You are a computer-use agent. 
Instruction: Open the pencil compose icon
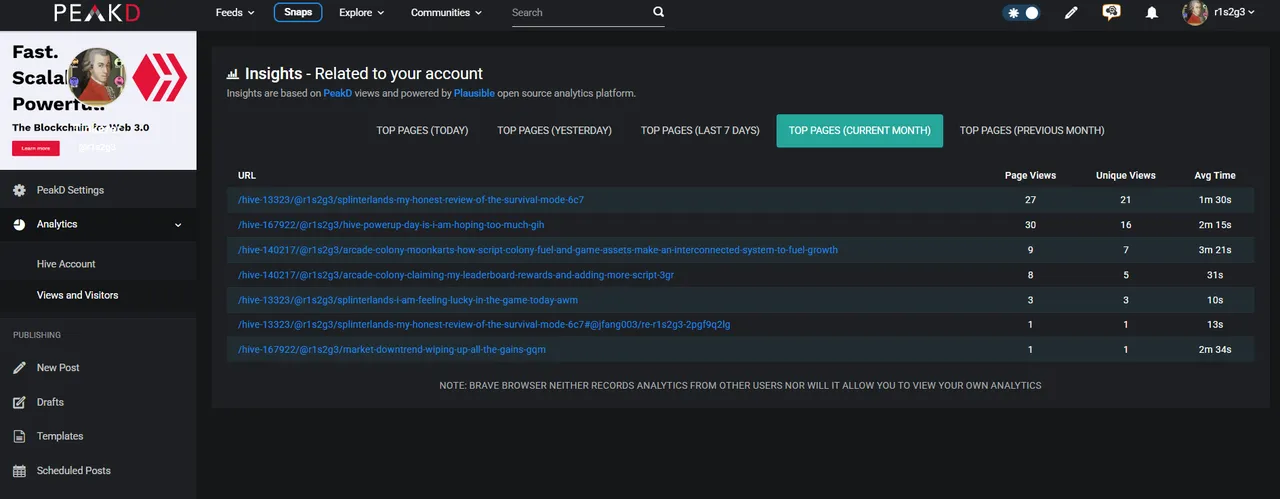point(1071,13)
